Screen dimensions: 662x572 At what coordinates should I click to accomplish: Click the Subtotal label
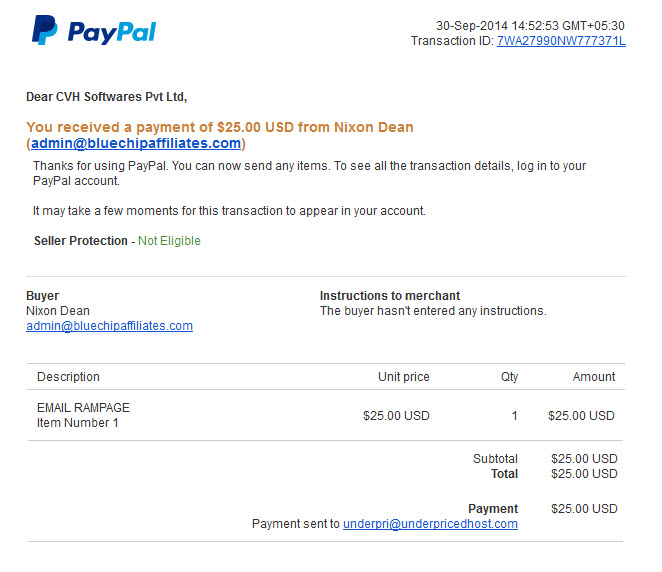point(495,458)
